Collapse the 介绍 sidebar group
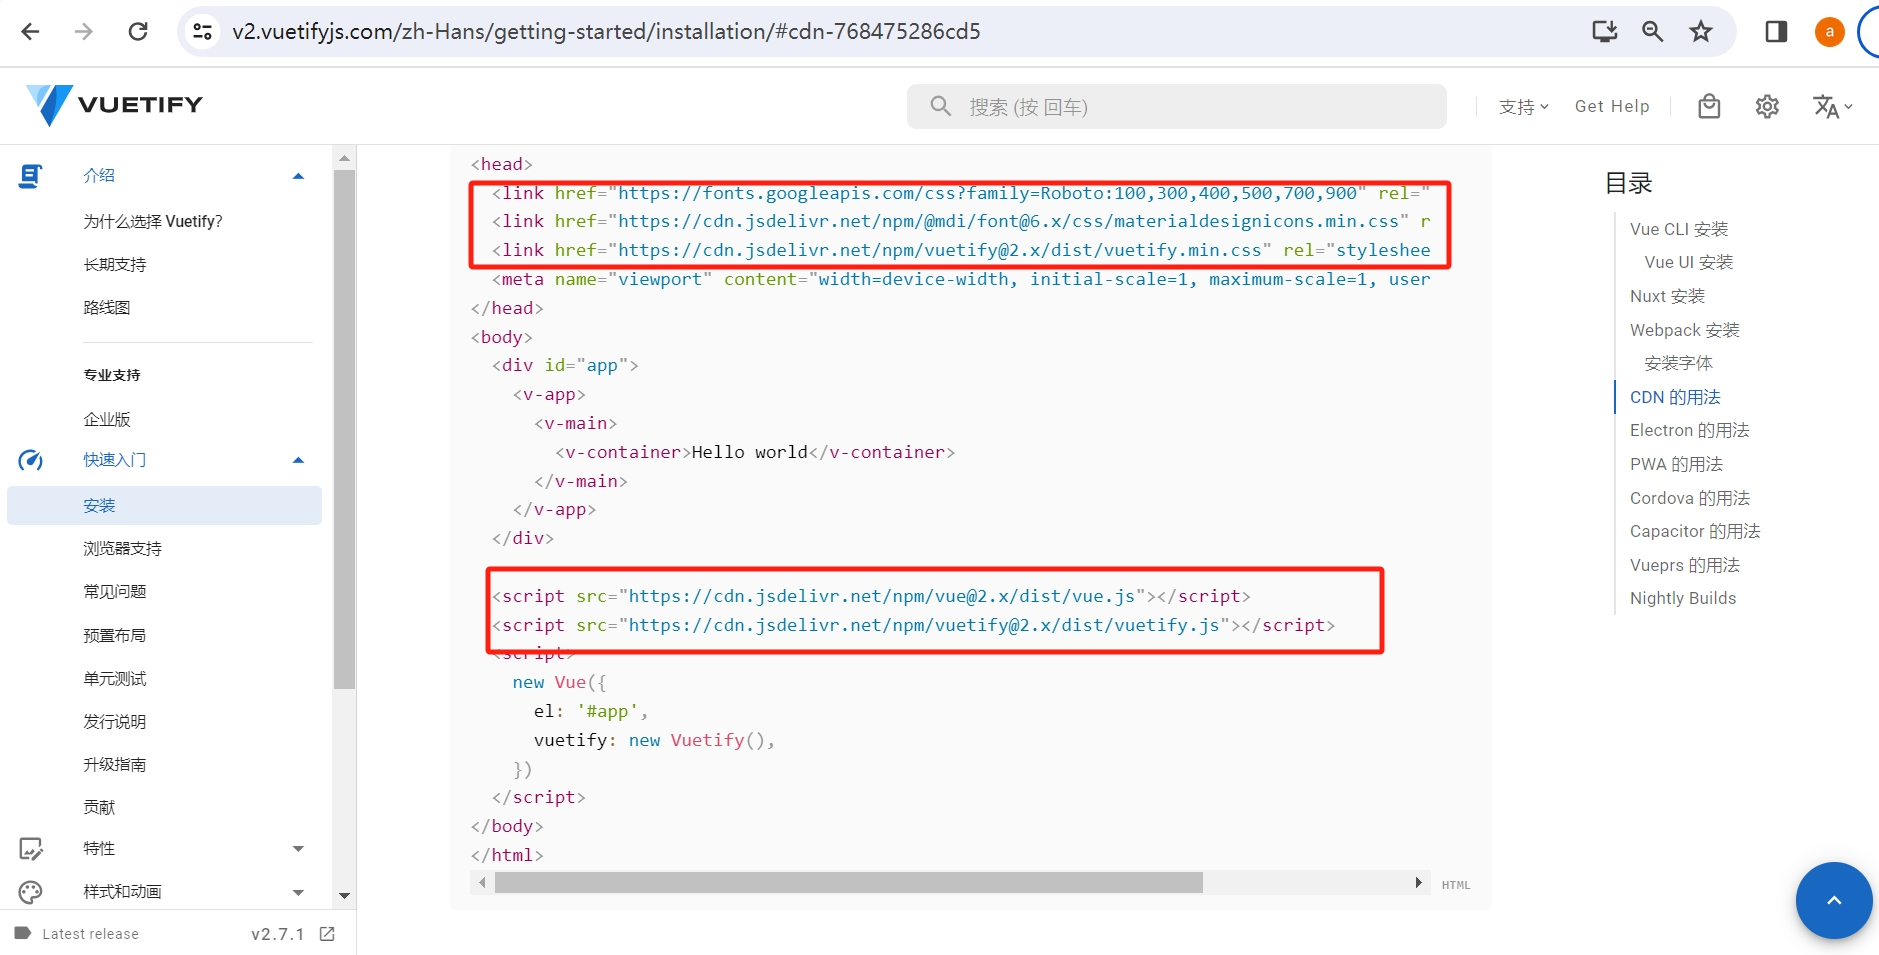 [x=298, y=176]
